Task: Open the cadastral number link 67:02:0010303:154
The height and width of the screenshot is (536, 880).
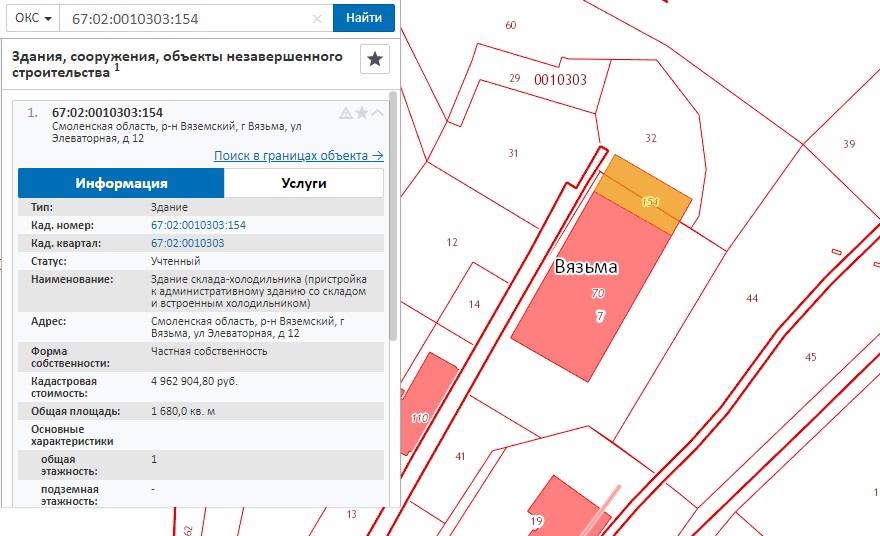Action: [x=198, y=225]
